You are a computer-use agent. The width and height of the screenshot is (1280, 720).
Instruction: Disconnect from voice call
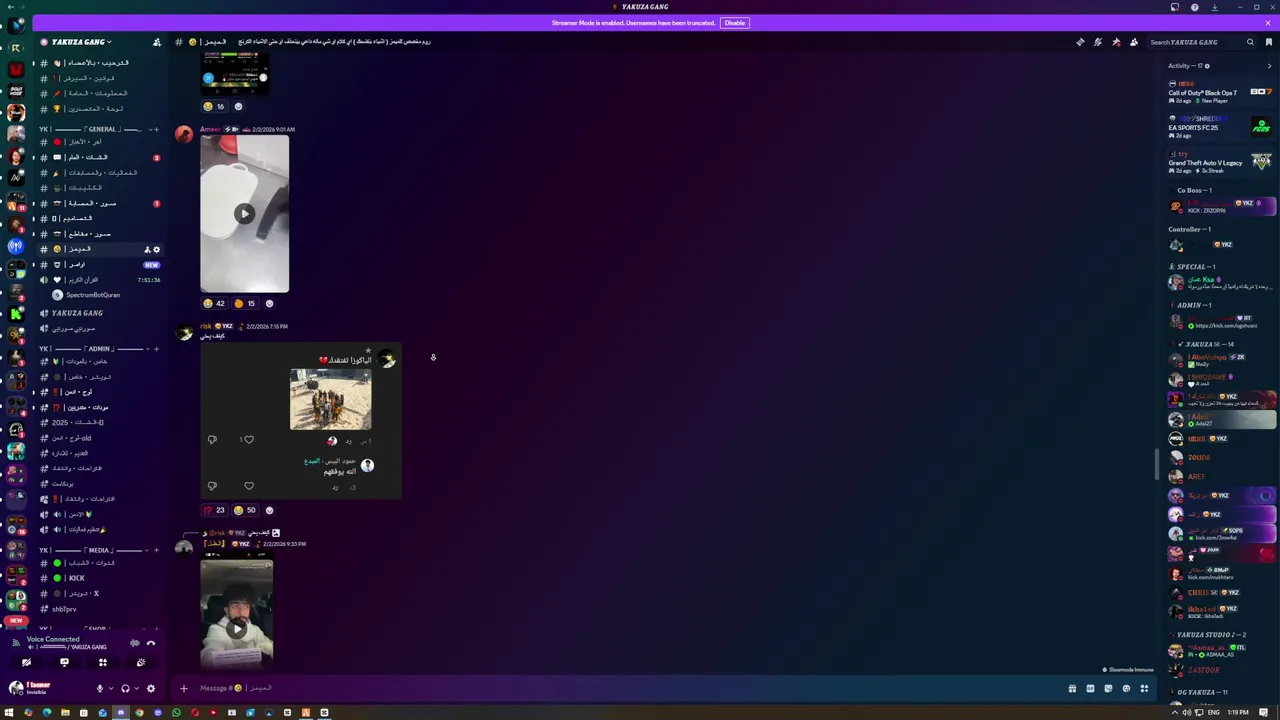151,643
